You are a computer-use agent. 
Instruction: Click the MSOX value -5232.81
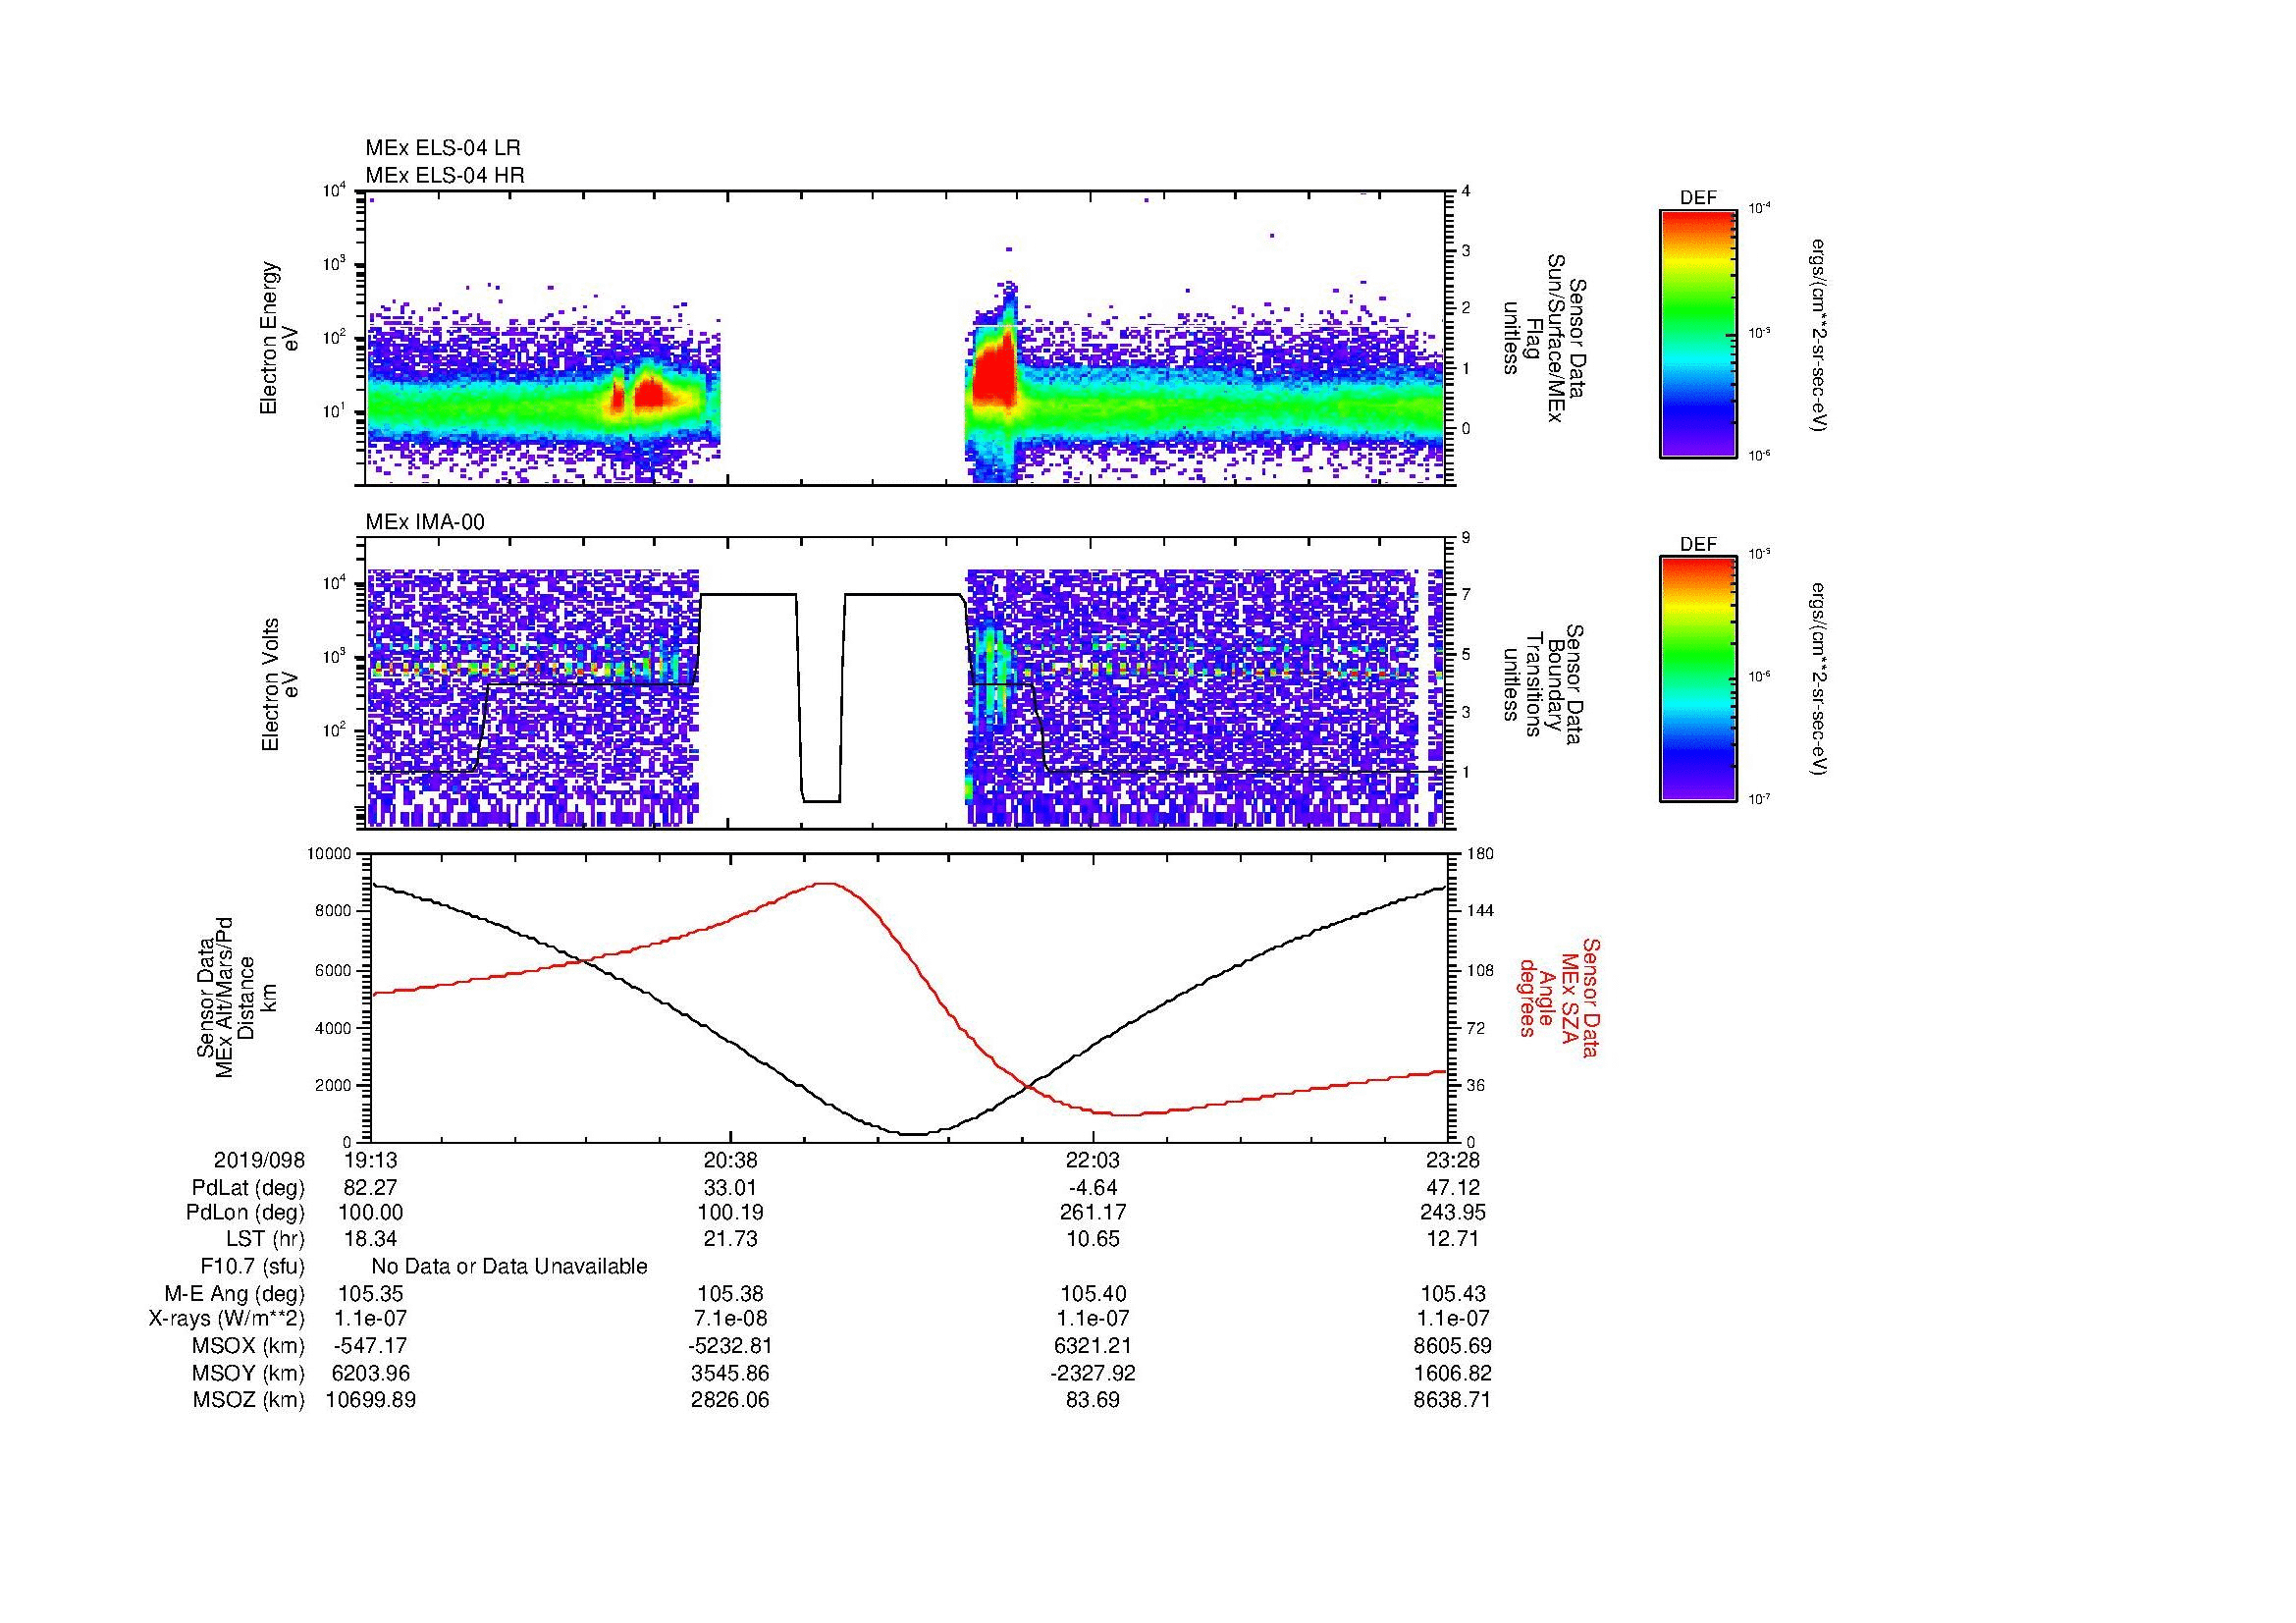(731, 1346)
